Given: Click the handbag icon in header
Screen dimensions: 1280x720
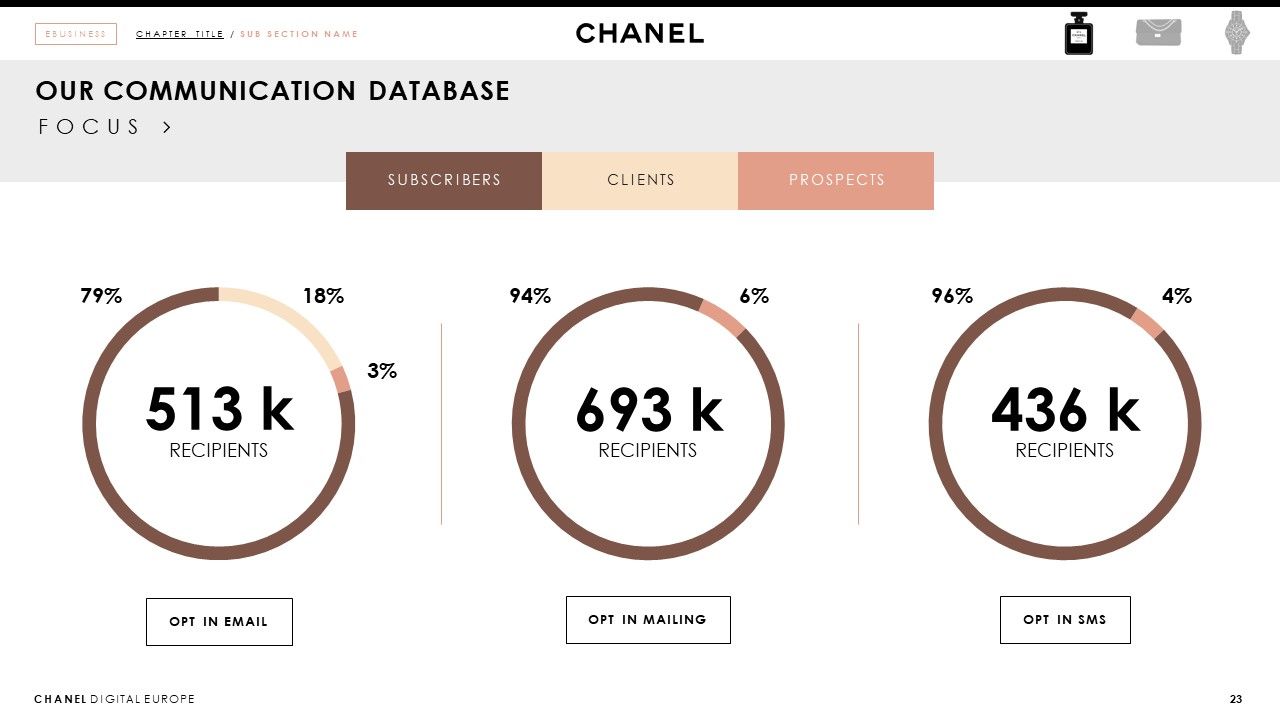Looking at the screenshot, I should click(x=1158, y=32).
